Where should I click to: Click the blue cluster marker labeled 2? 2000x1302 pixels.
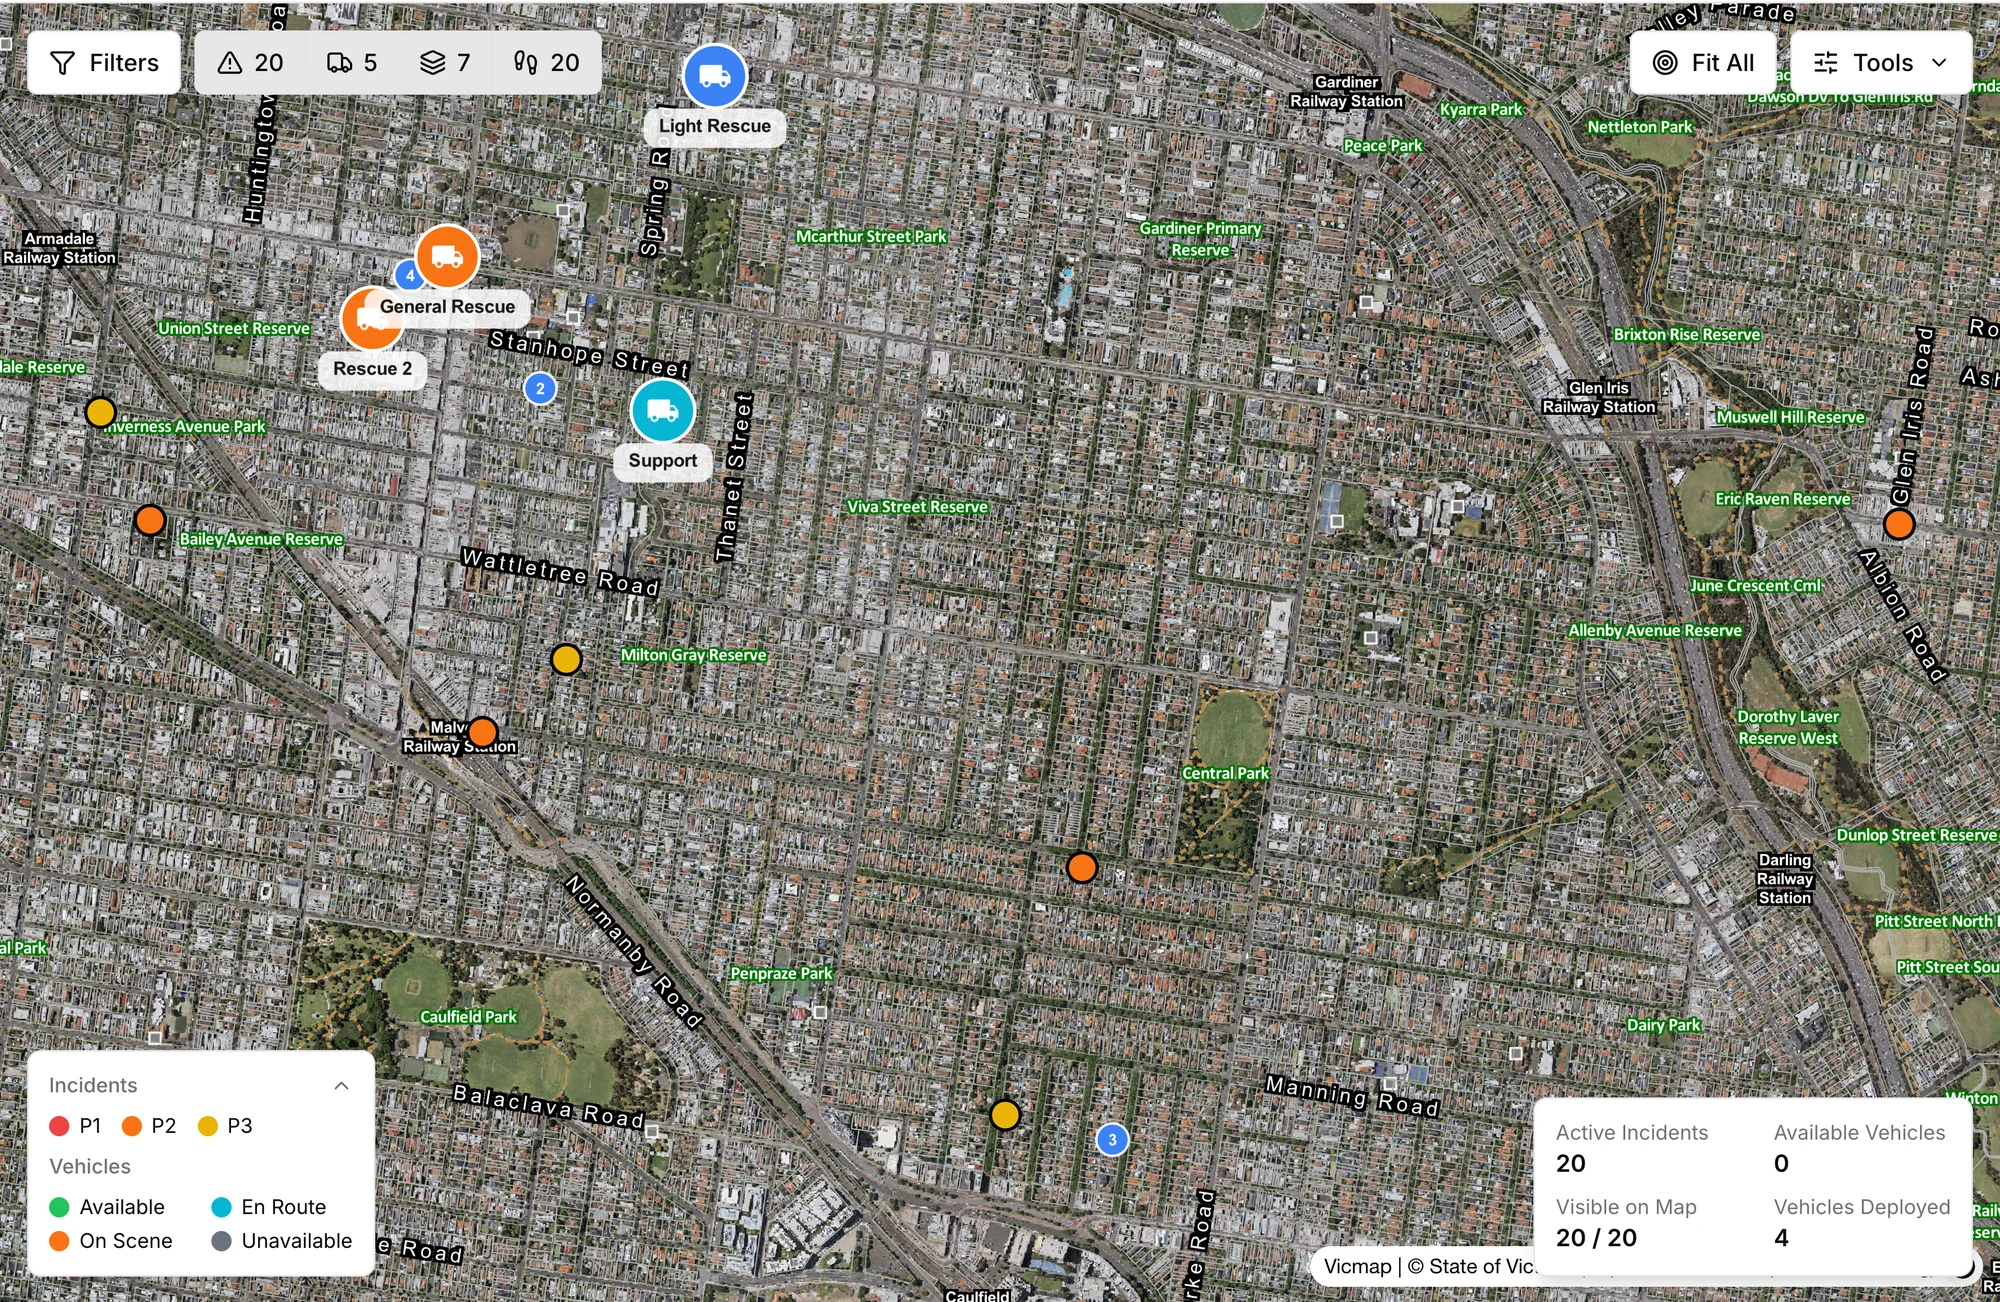tap(540, 388)
